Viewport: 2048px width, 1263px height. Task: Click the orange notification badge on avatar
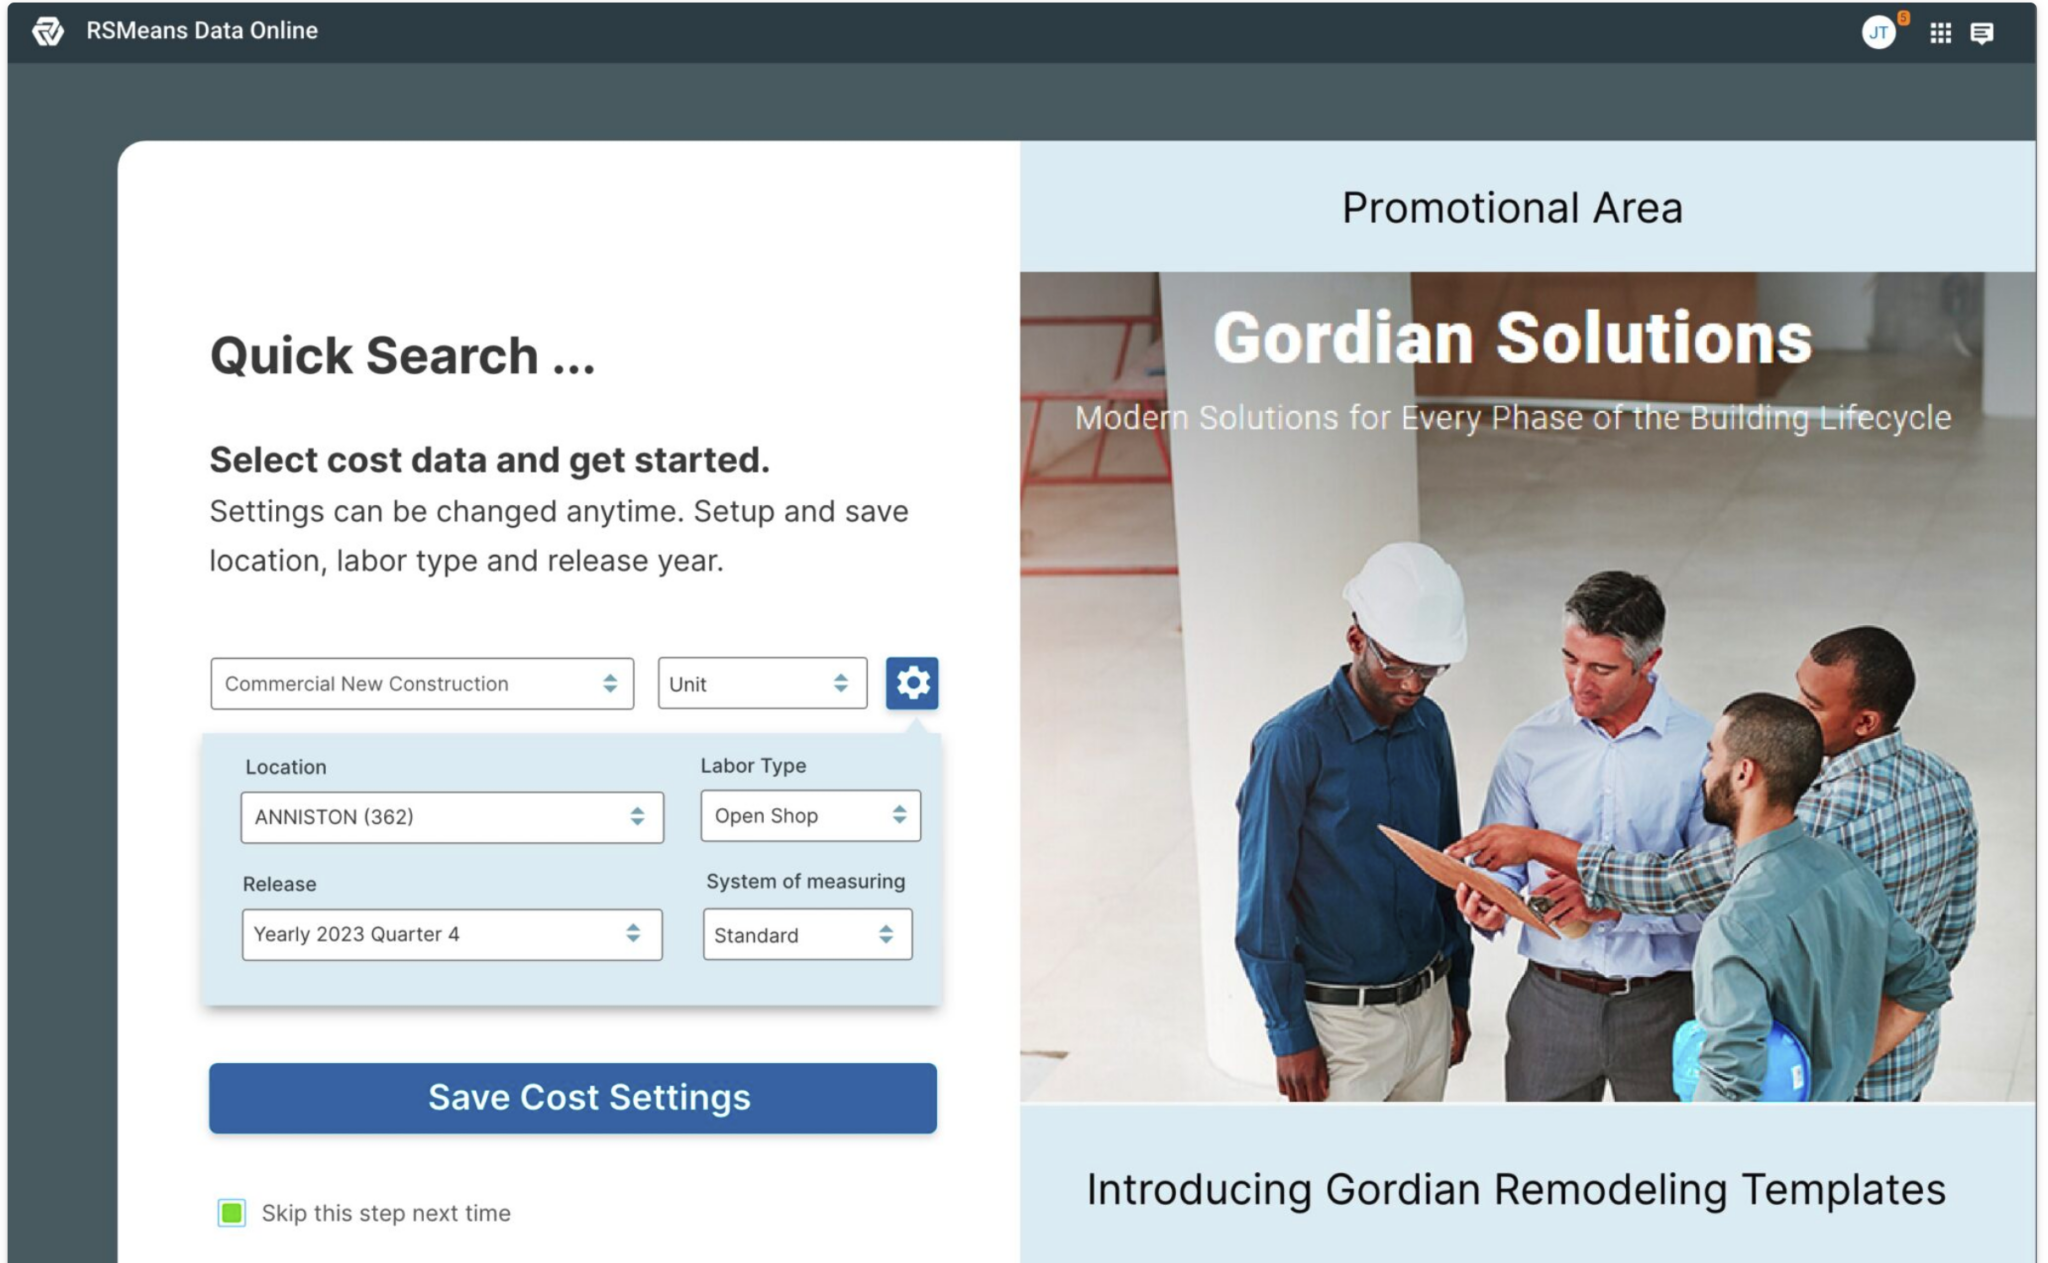(1903, 18)
